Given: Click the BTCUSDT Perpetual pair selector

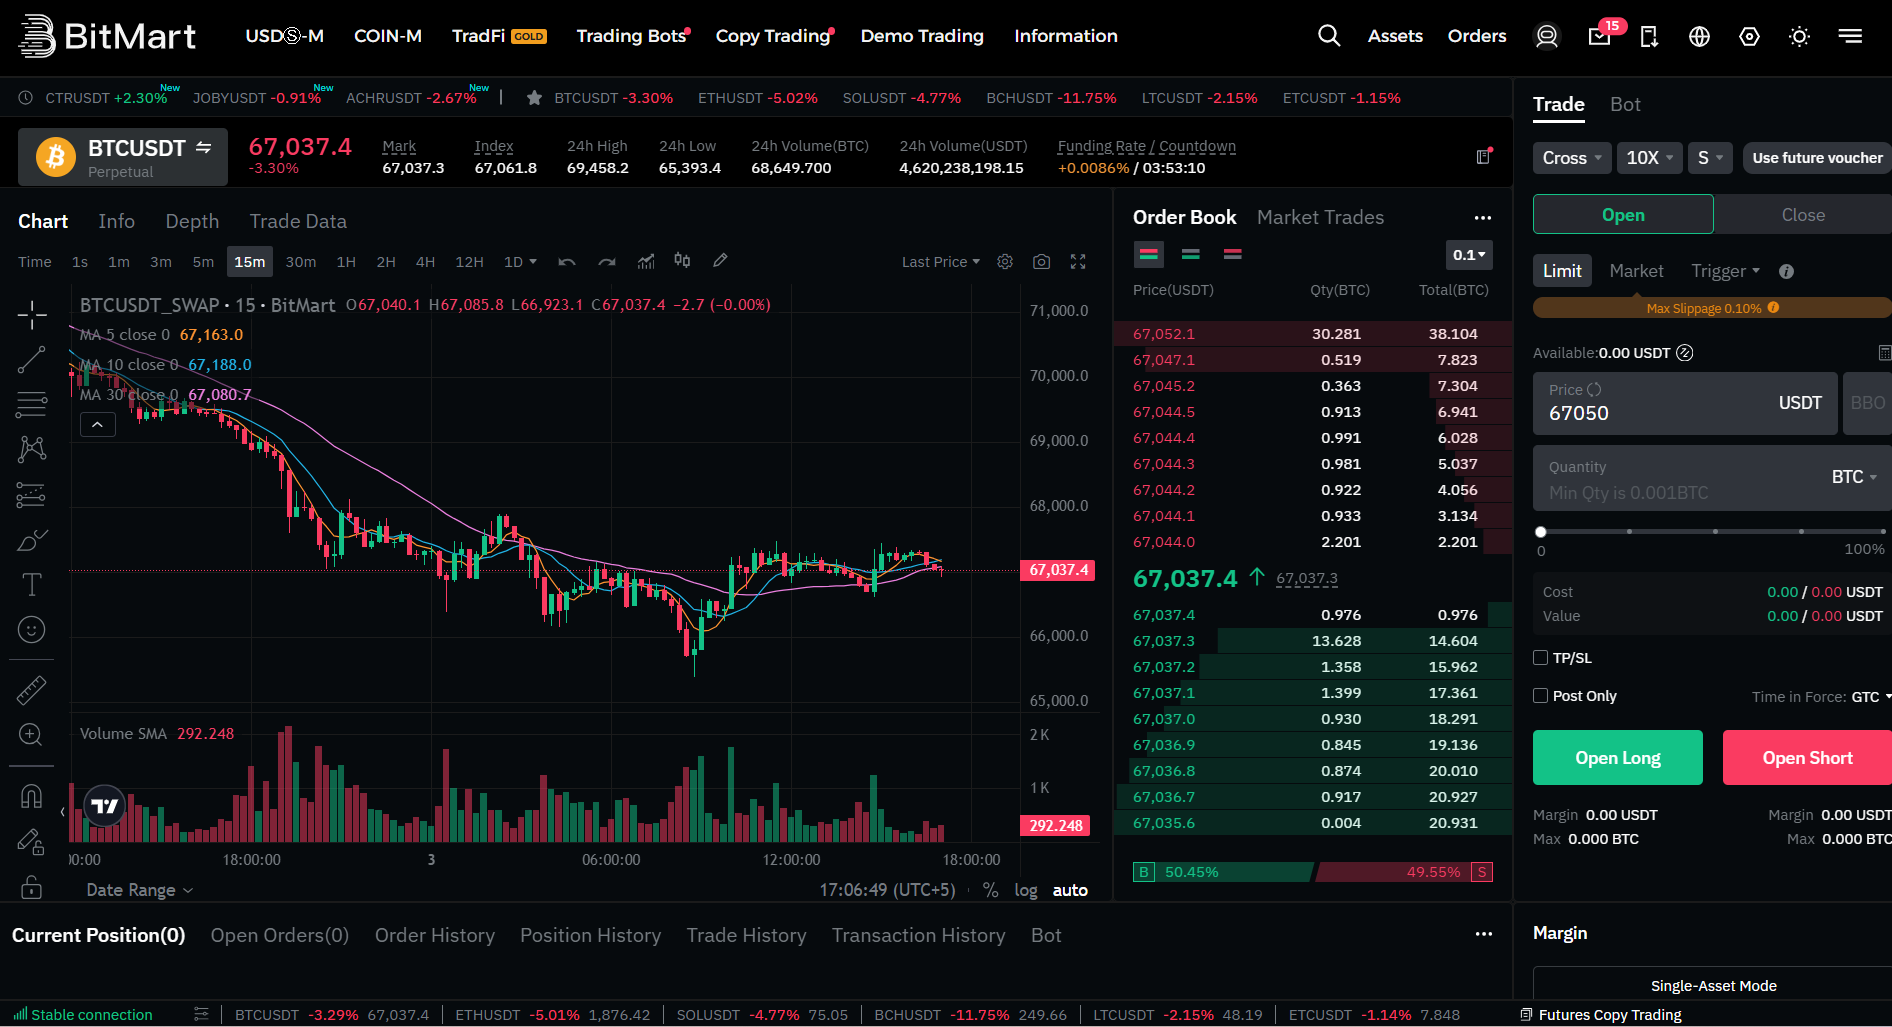Looking at the screenshot, I should click(123, 157).
